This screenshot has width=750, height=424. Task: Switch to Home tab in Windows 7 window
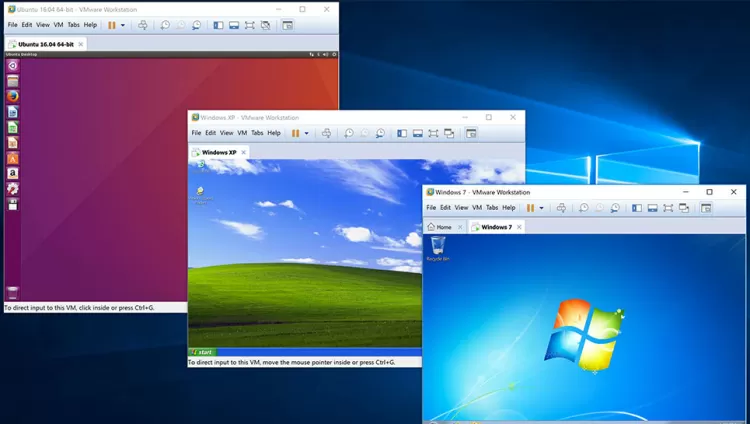click(444, 227)
